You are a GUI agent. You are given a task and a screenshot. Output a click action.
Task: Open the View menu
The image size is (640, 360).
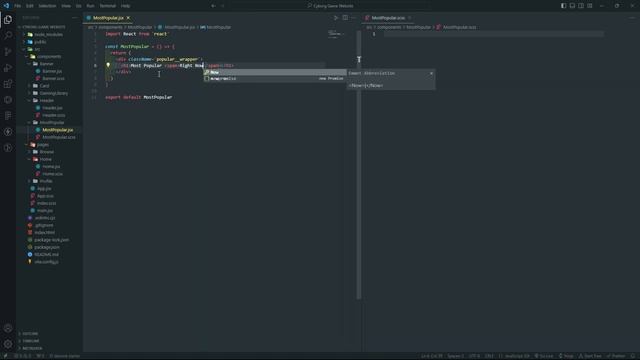click(x=66, y=6)
